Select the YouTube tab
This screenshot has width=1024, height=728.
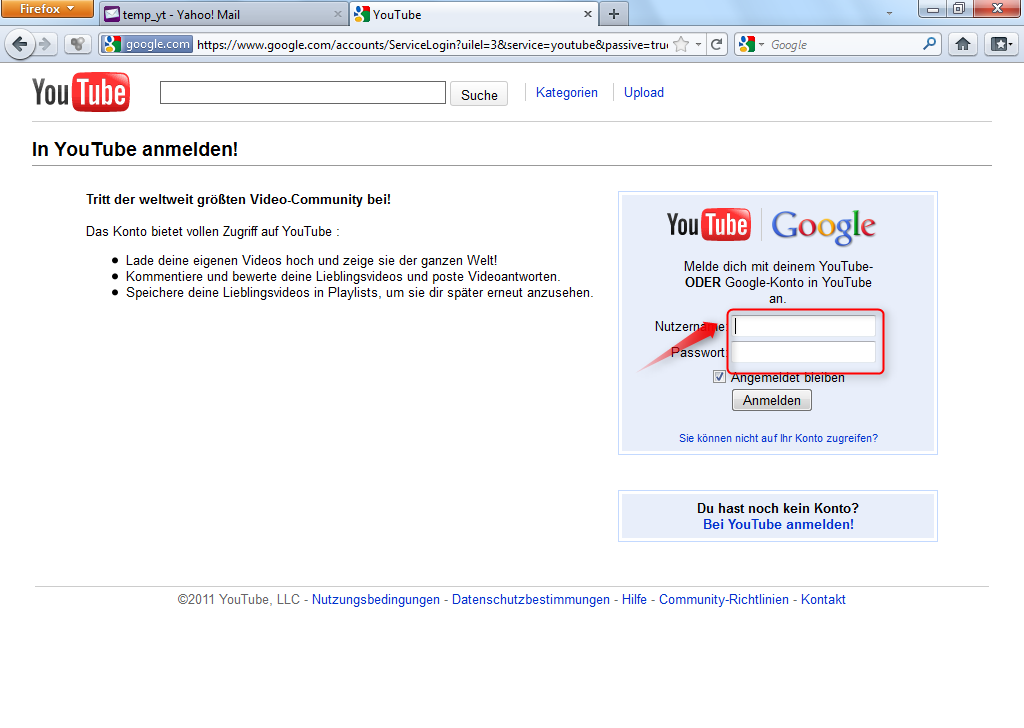point(460,14)
